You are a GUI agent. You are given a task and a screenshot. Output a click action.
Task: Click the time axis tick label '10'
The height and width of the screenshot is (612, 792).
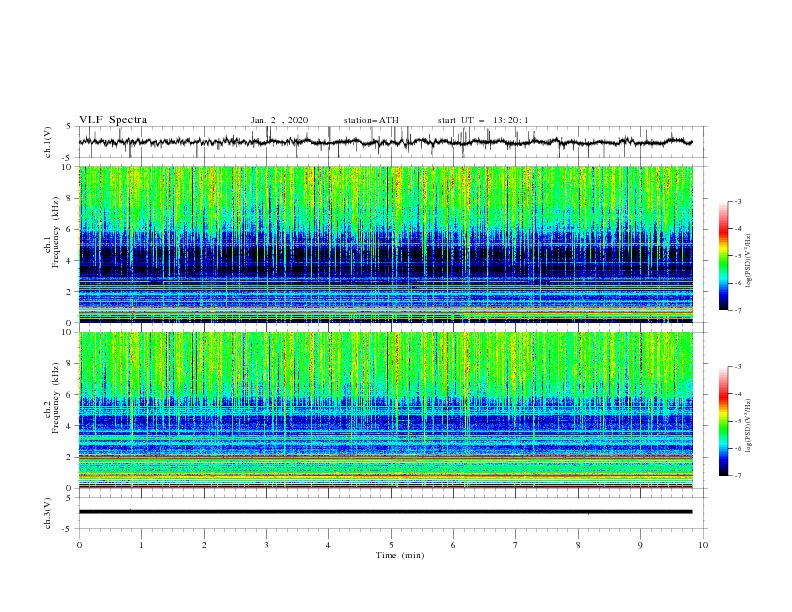703,545
